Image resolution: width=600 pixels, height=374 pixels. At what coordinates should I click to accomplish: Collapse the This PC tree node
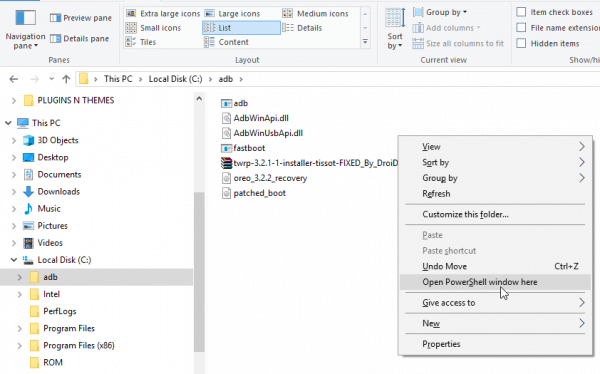8,123
